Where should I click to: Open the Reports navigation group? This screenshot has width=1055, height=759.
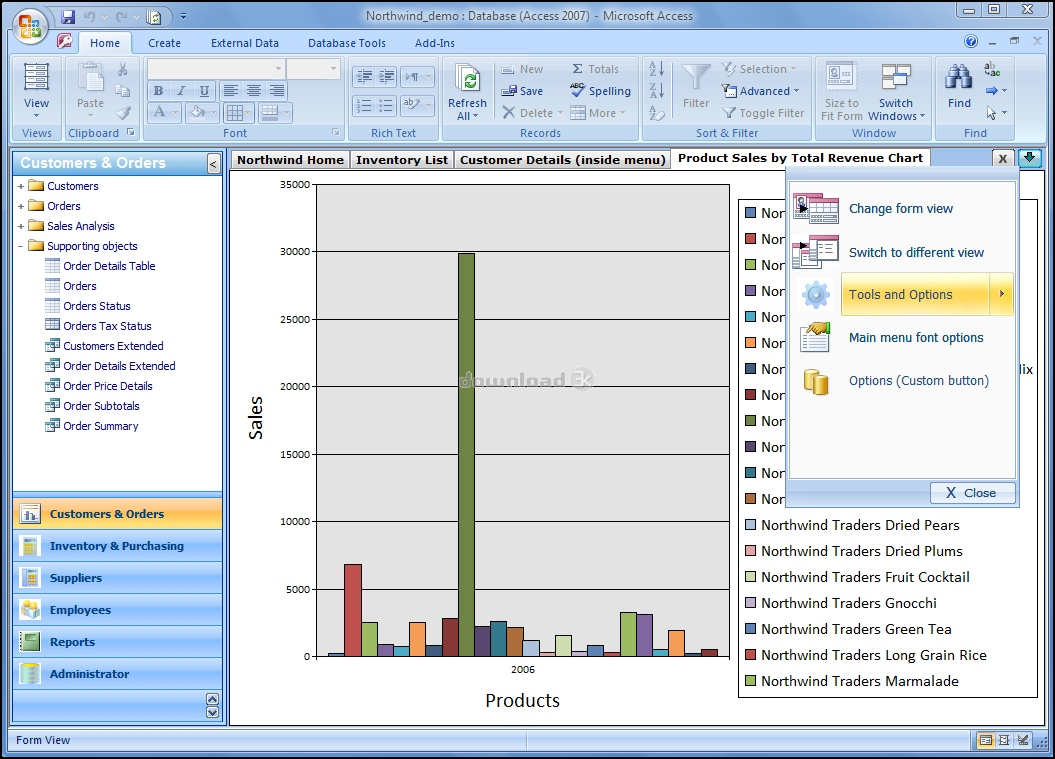[118, 642]
